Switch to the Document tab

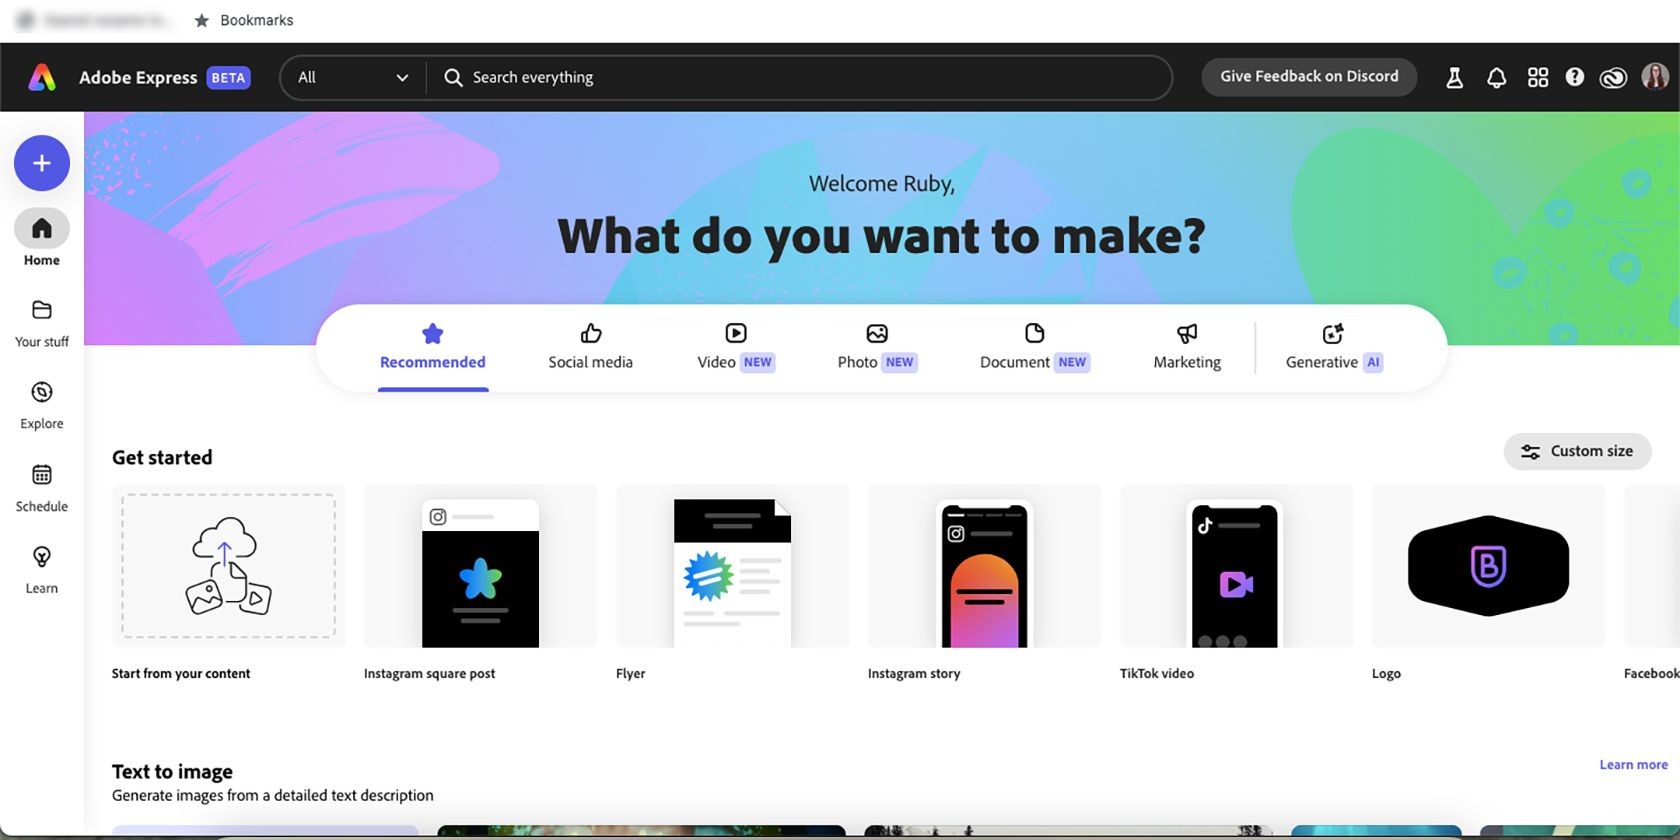(x=1035, y=348)
